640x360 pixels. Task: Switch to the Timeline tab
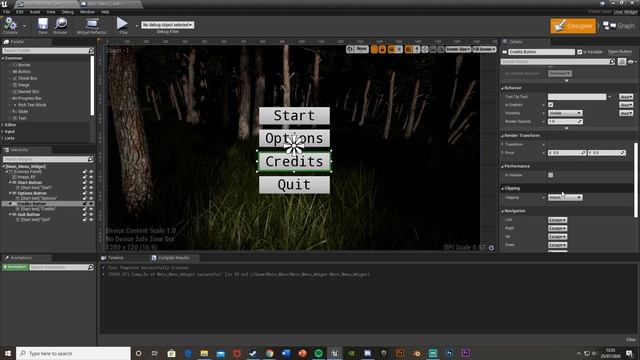(113, 258)
